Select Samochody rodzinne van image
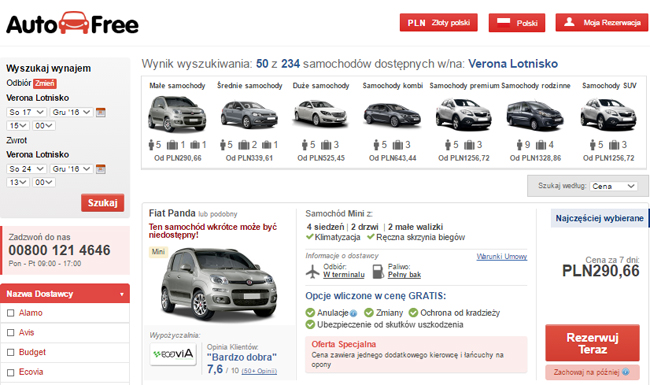This screenshot has width=650, height=385. pos(535,115)
